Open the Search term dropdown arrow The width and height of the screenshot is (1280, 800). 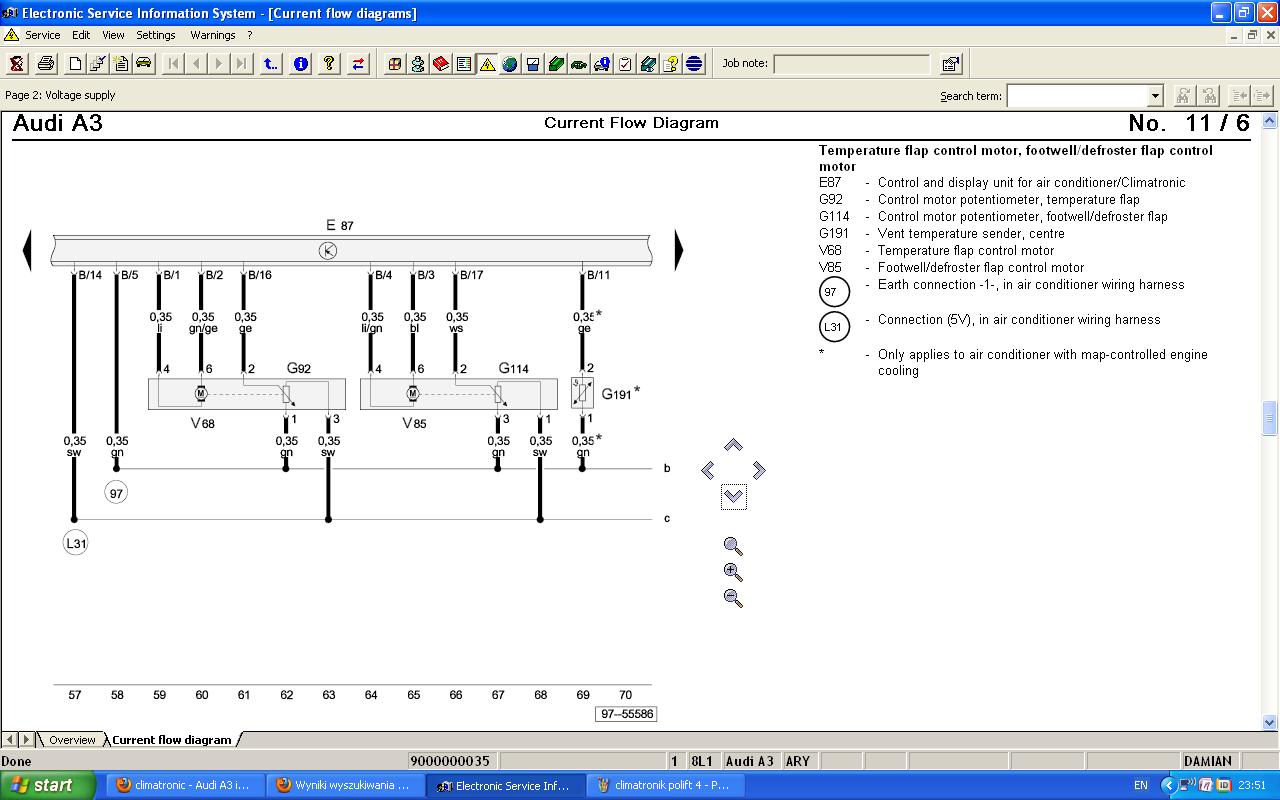pos(1156,96)
